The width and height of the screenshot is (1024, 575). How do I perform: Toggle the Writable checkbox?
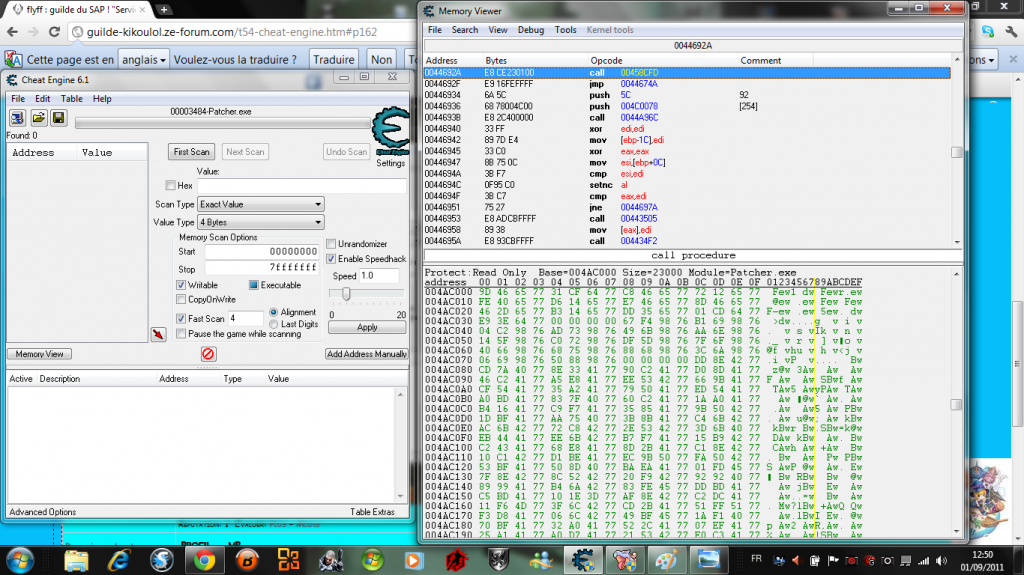[x=181, y=285]
